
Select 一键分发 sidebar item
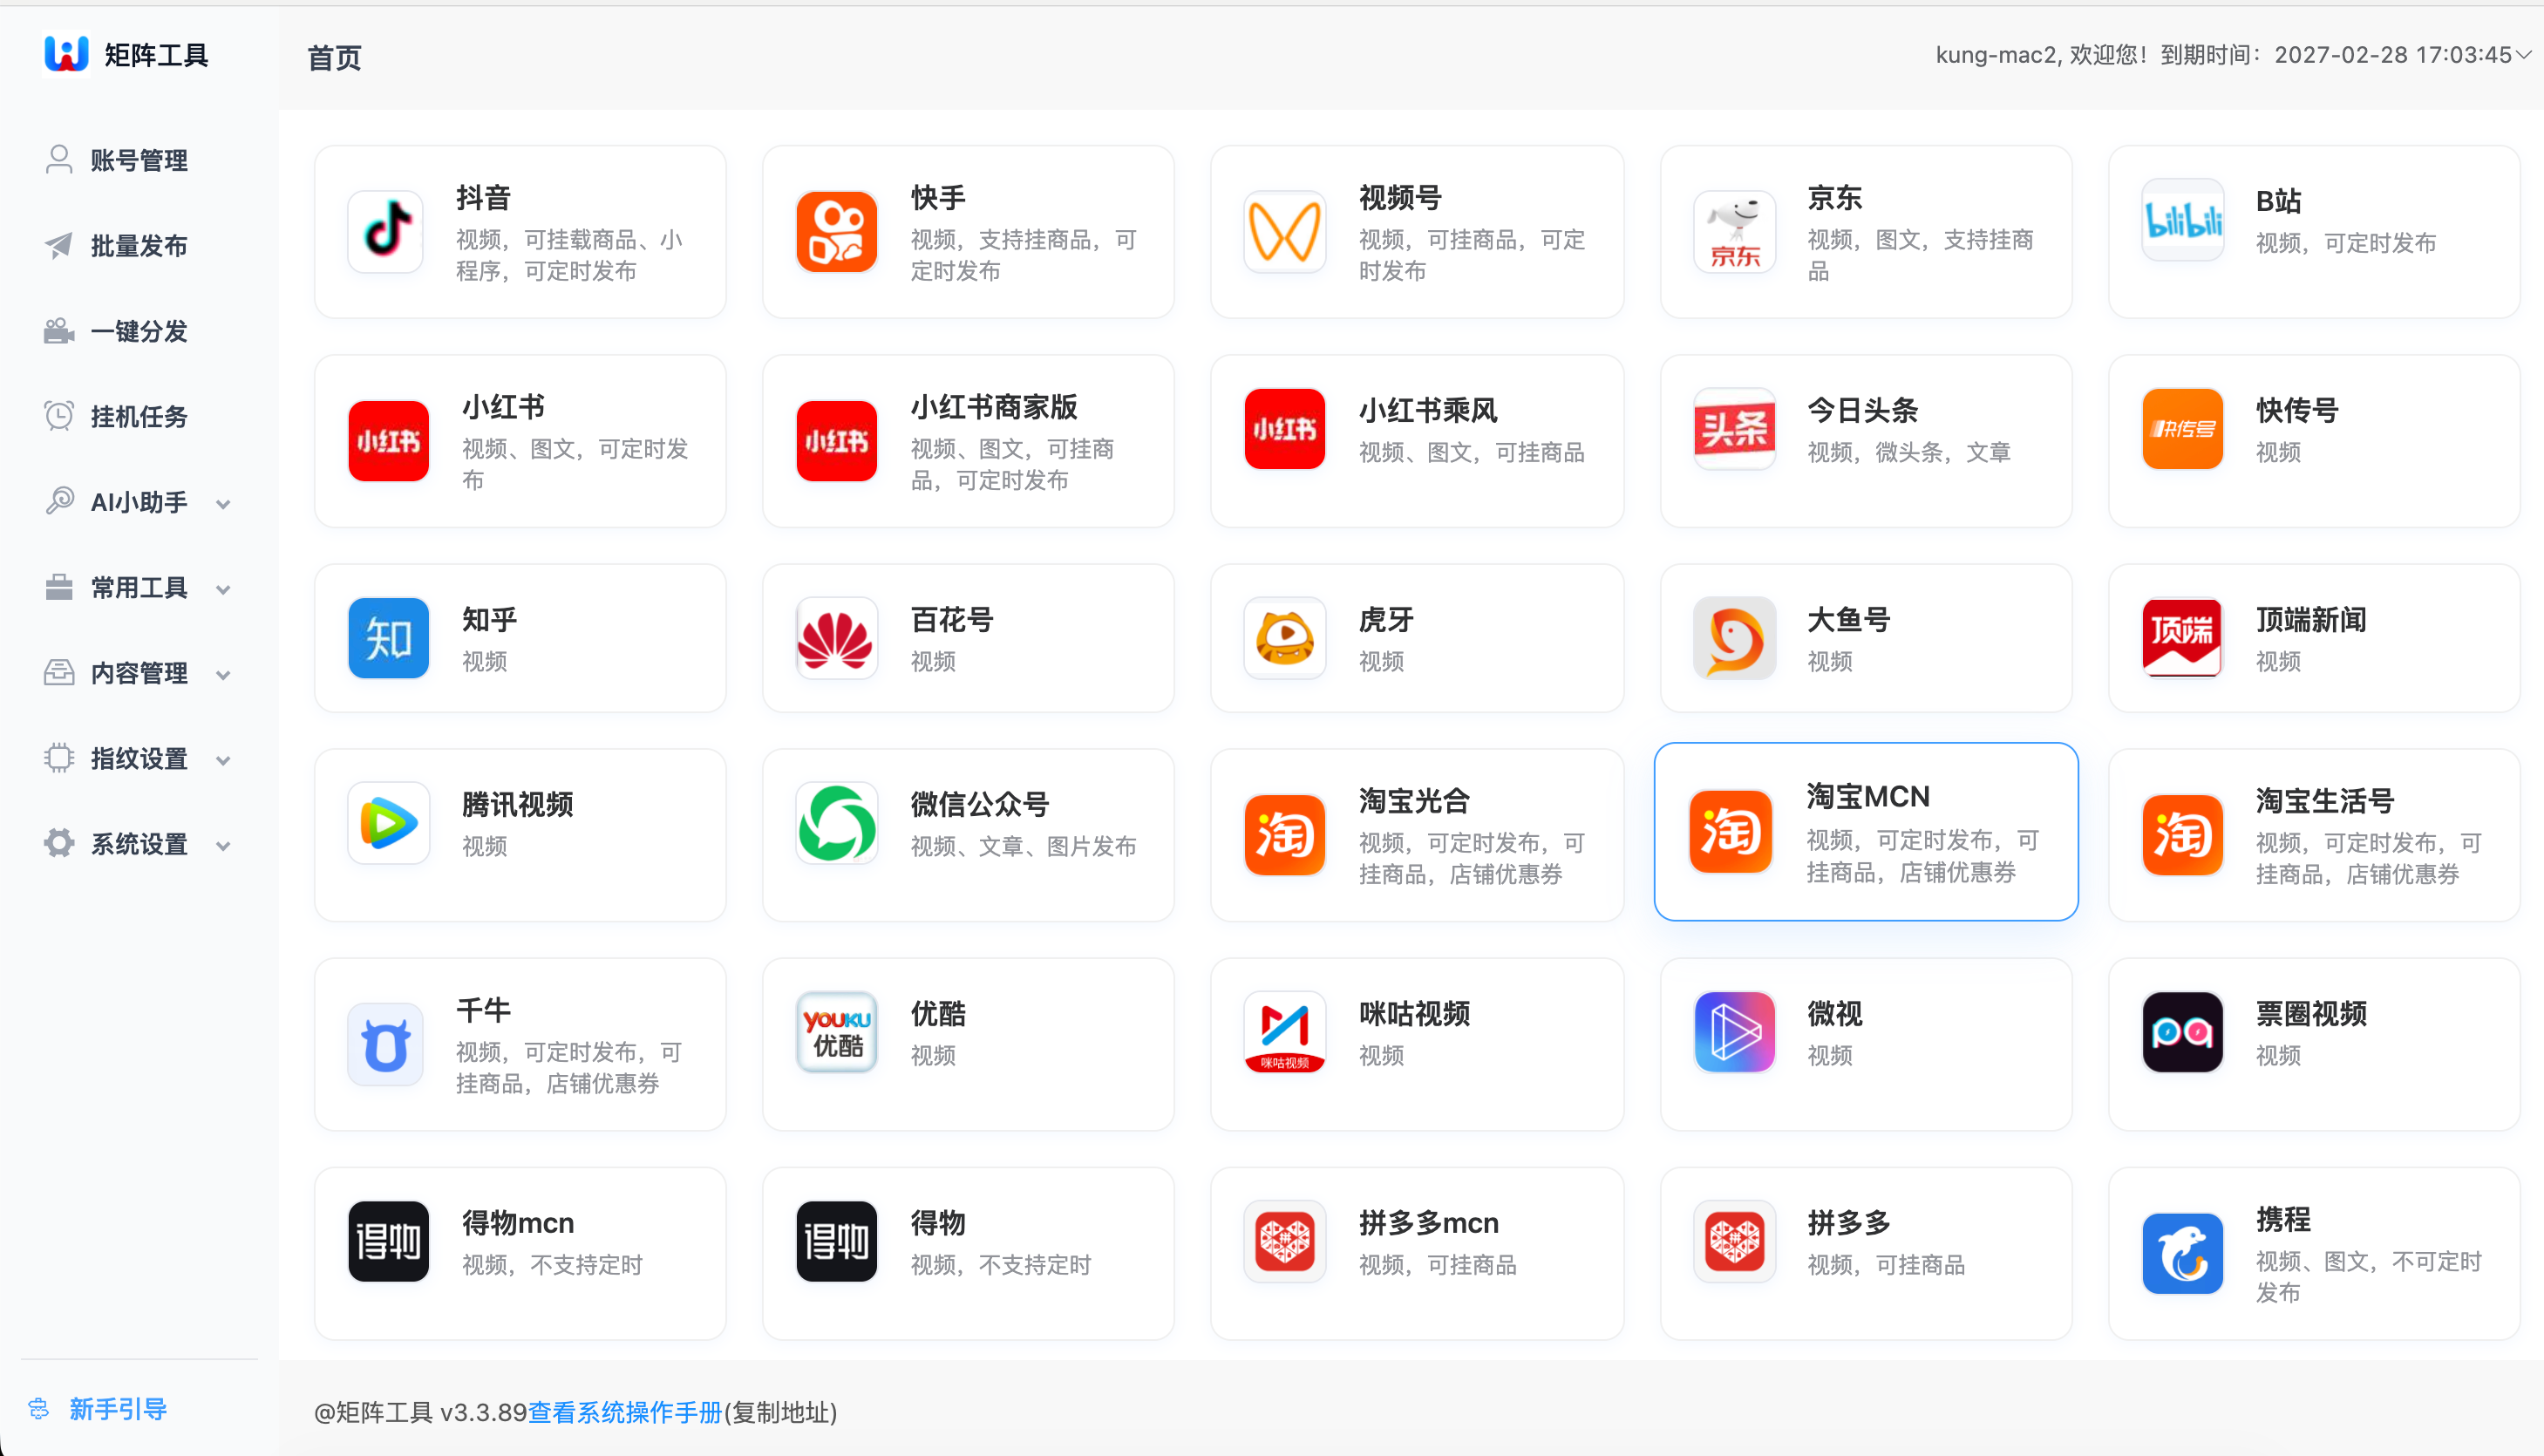139,331
